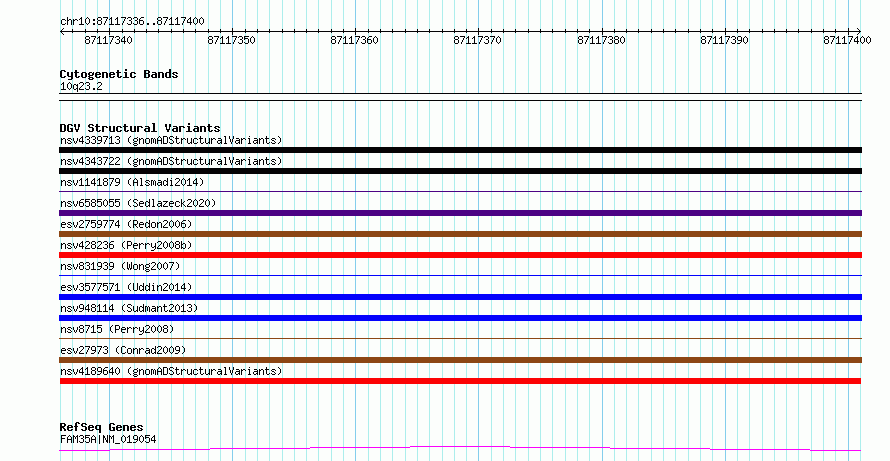Click the red bar for nsv428236
The image size is (890, 461).
click(460, 255)
